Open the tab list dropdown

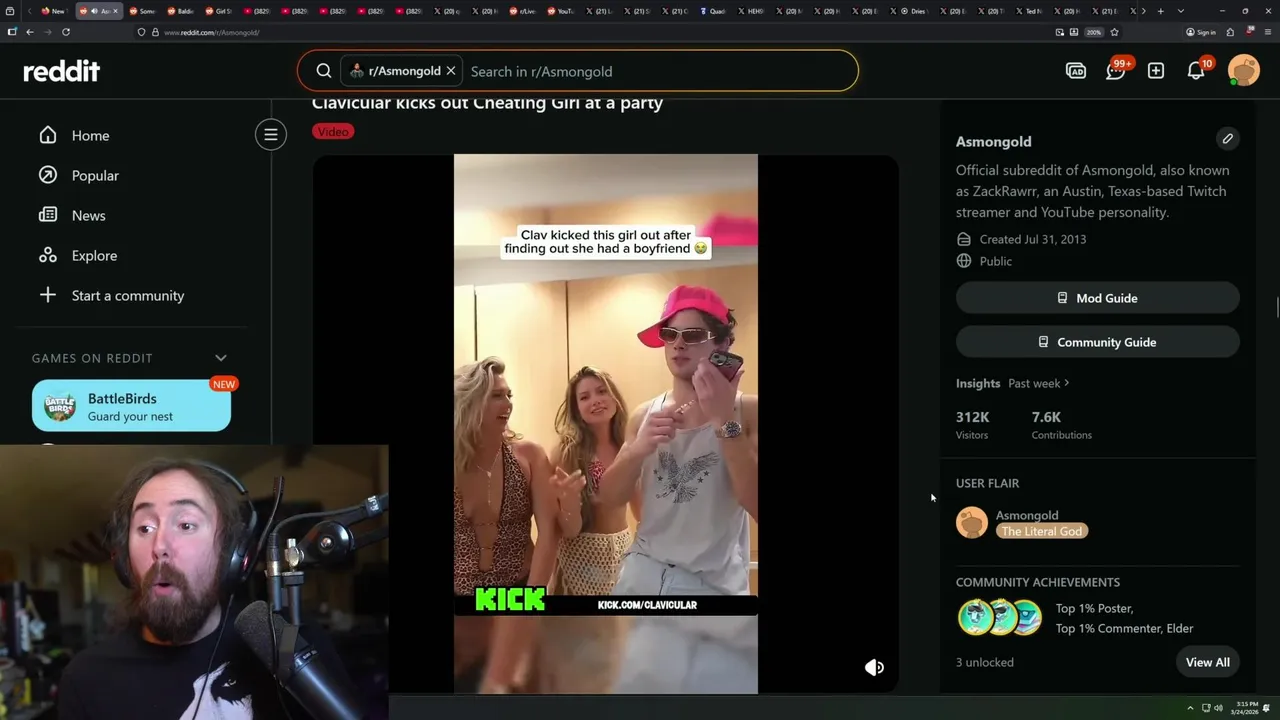pos(1181,11)
